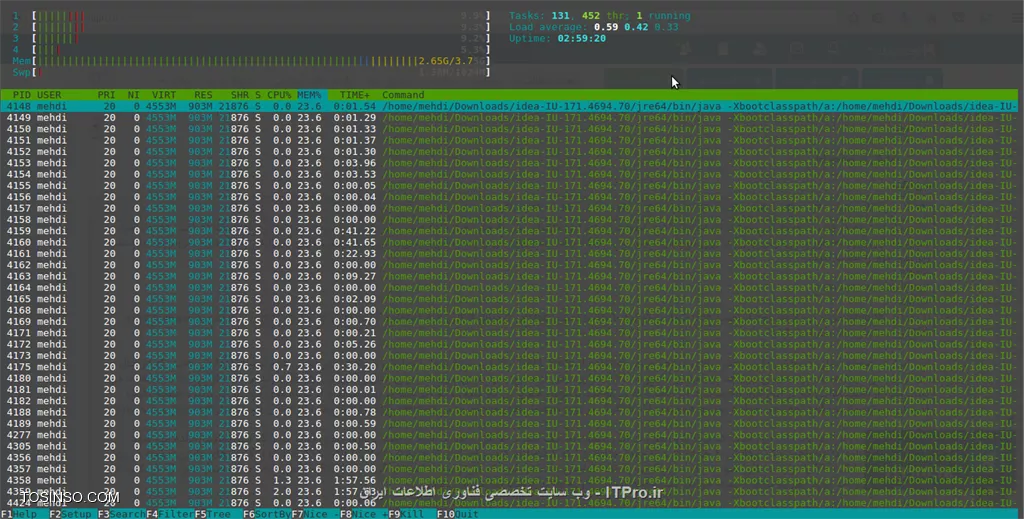Select process row with PID 4155
1024x519 pixels.
[x=509, y=185]
